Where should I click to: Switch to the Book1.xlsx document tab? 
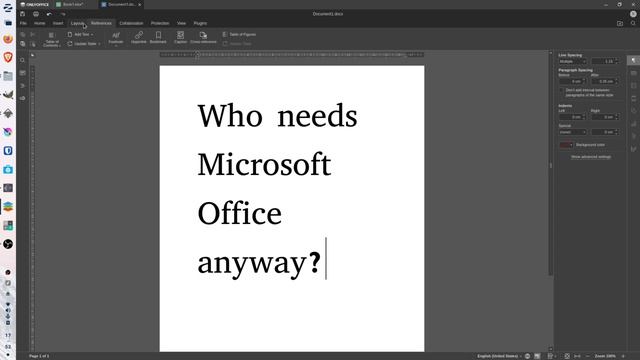(73, 4)
